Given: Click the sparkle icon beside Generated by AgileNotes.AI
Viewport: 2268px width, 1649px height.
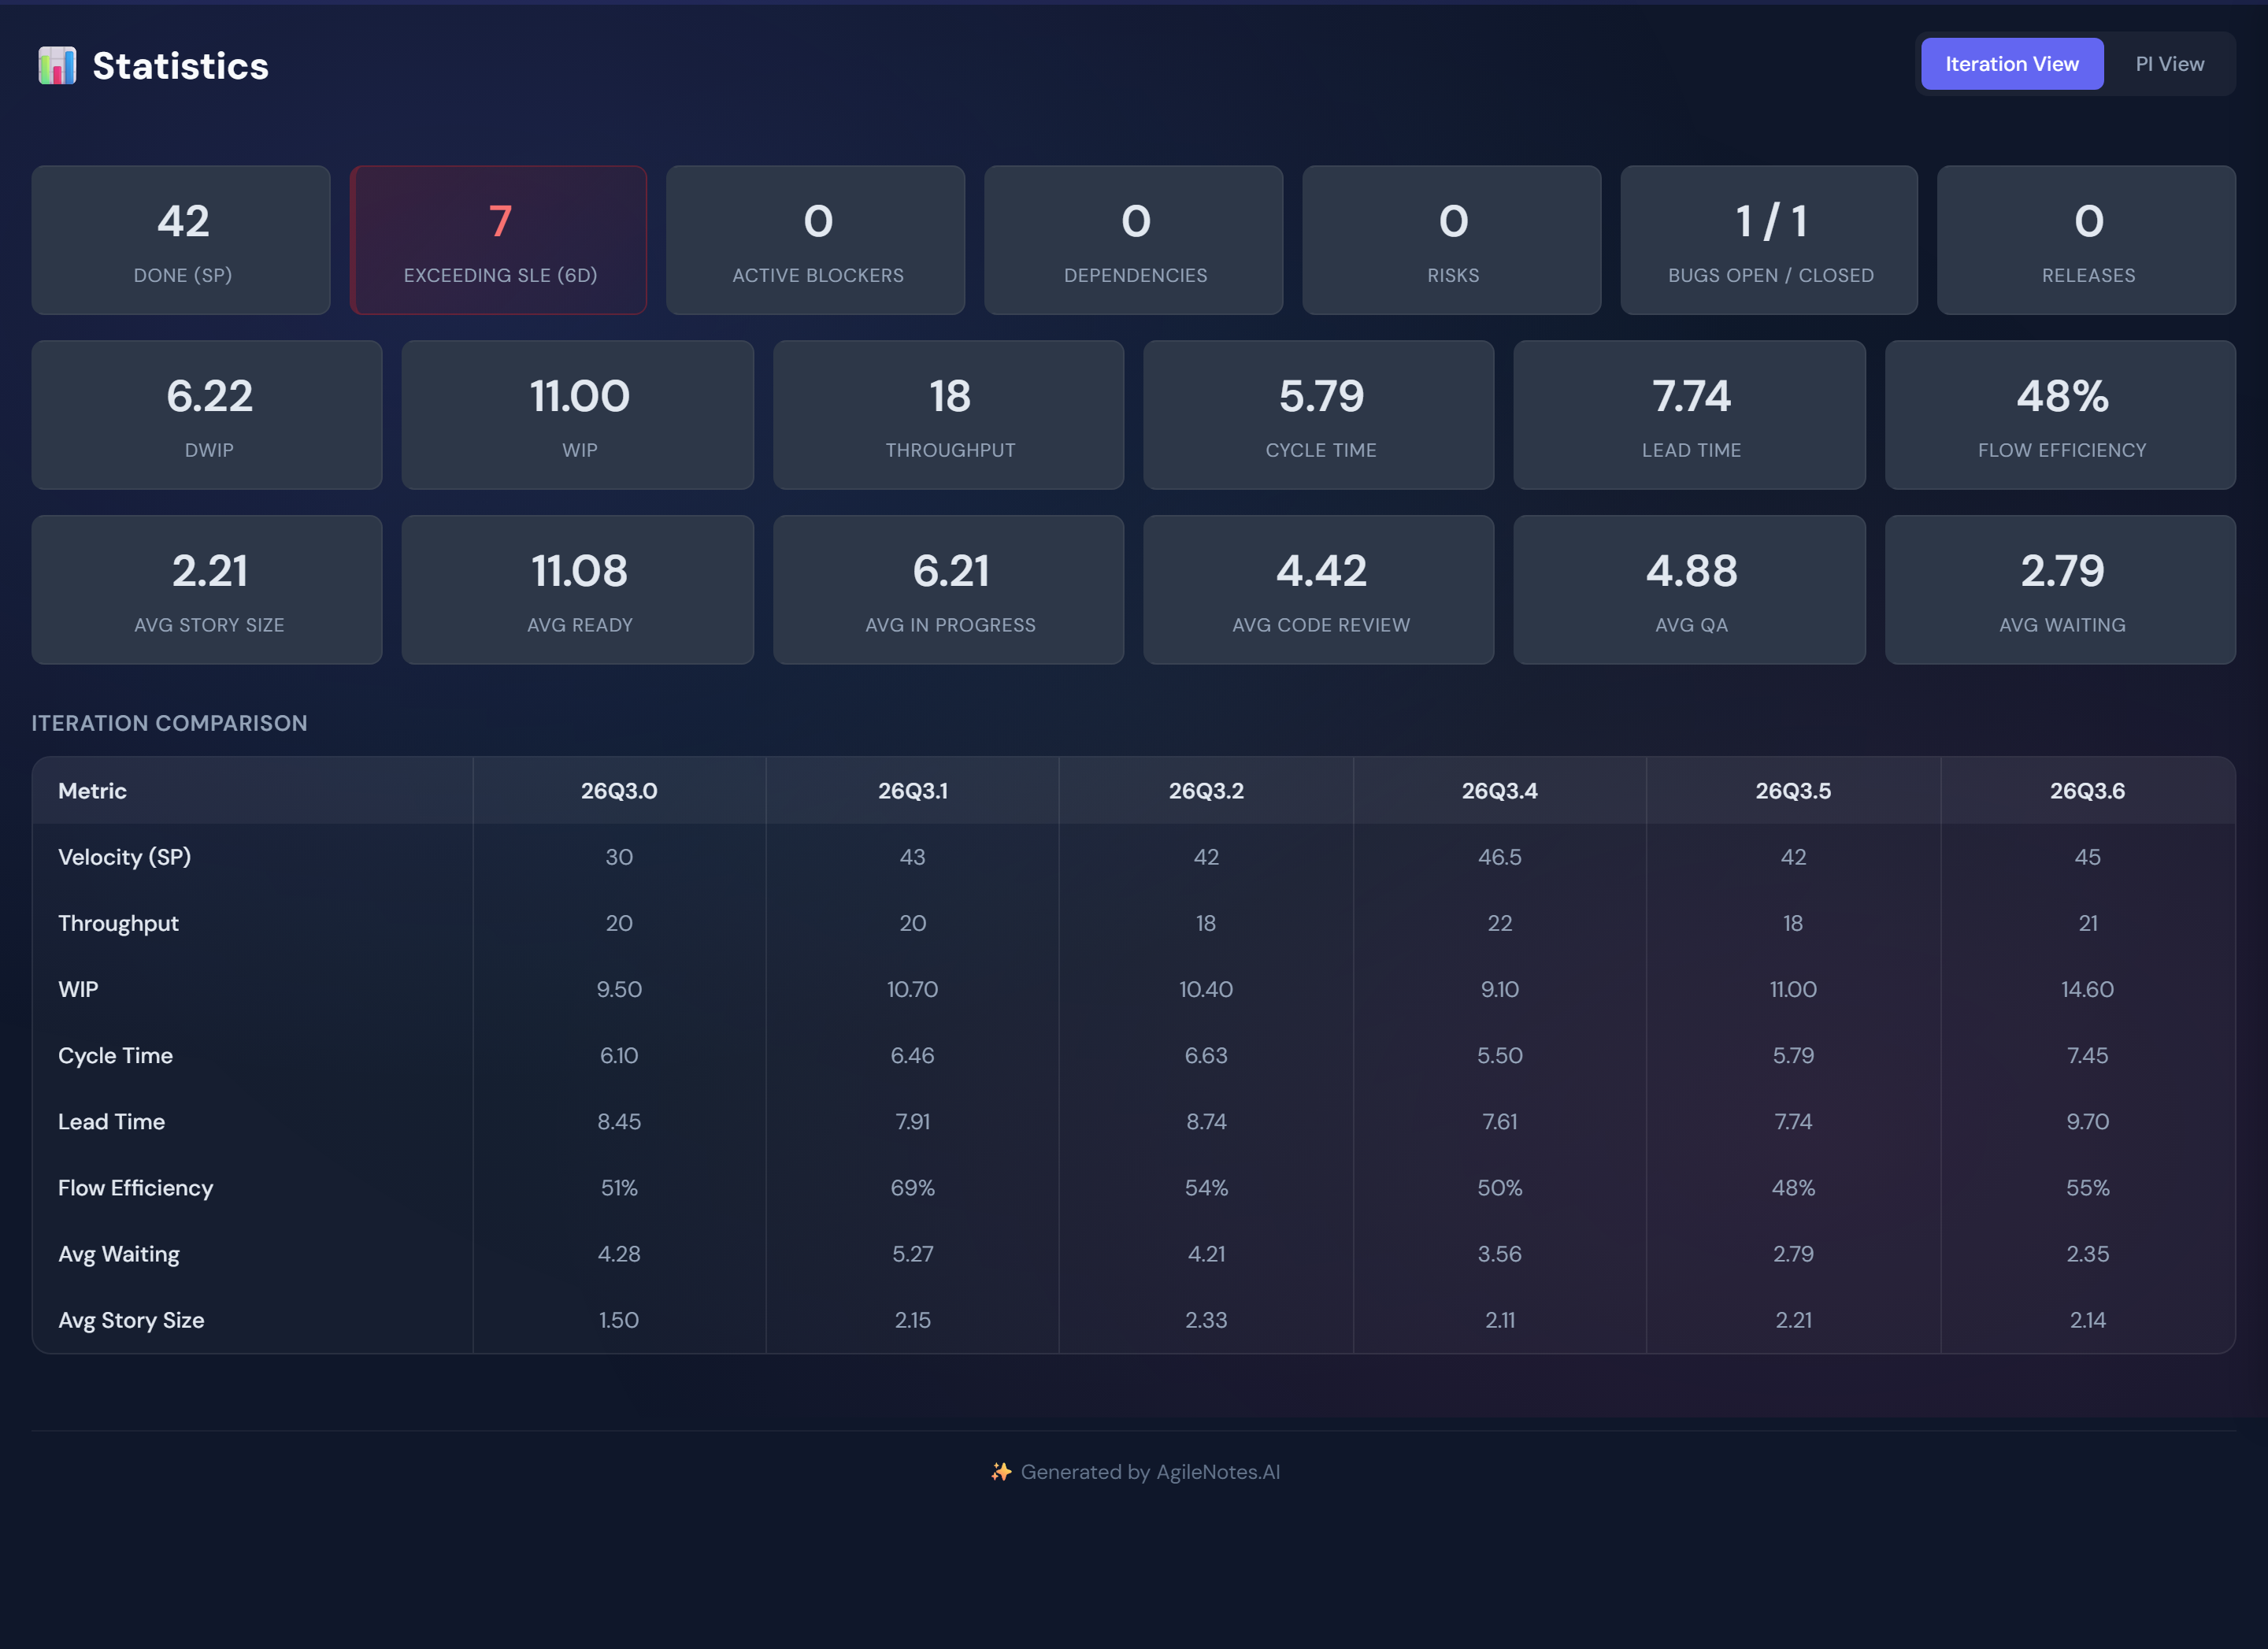Looking at the screenshot, I should [1001, 1472].
